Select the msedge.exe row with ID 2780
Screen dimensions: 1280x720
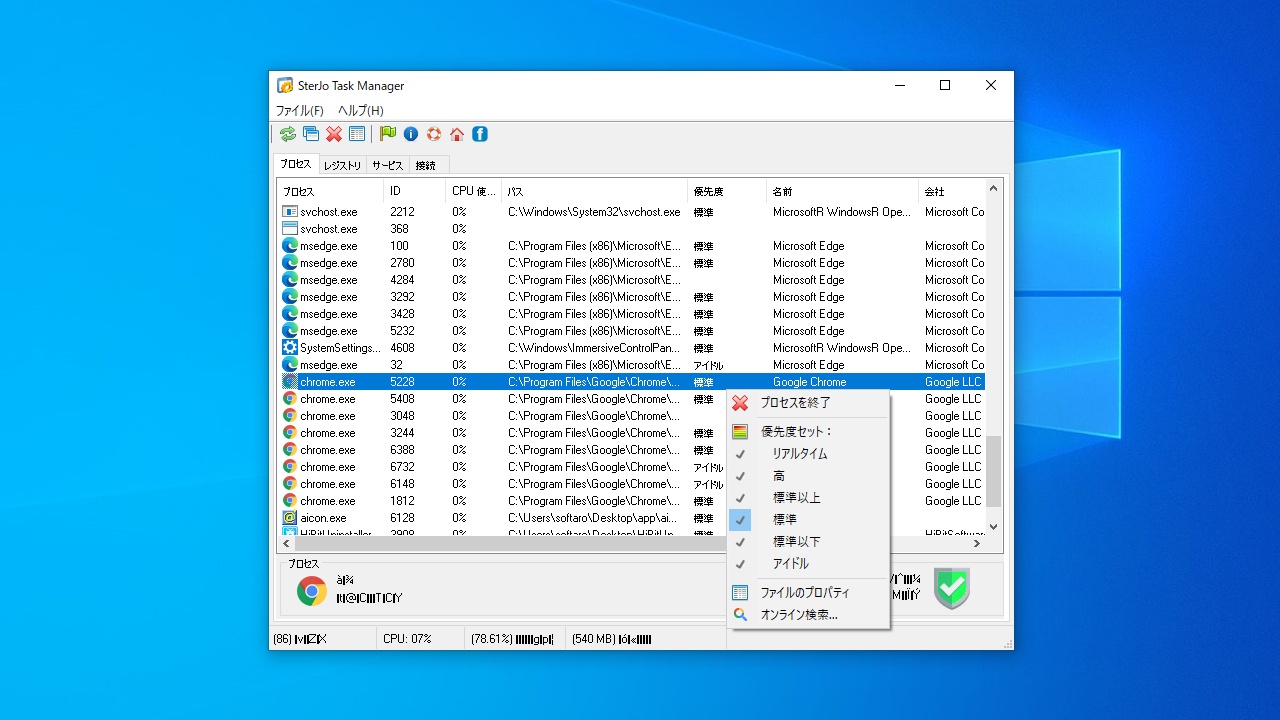coord(632,263)
